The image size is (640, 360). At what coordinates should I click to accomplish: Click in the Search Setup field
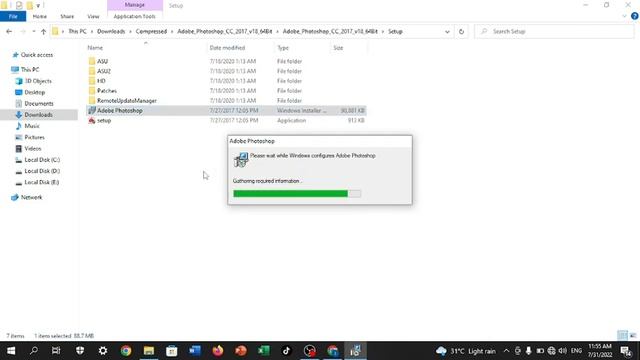[554, 31]
